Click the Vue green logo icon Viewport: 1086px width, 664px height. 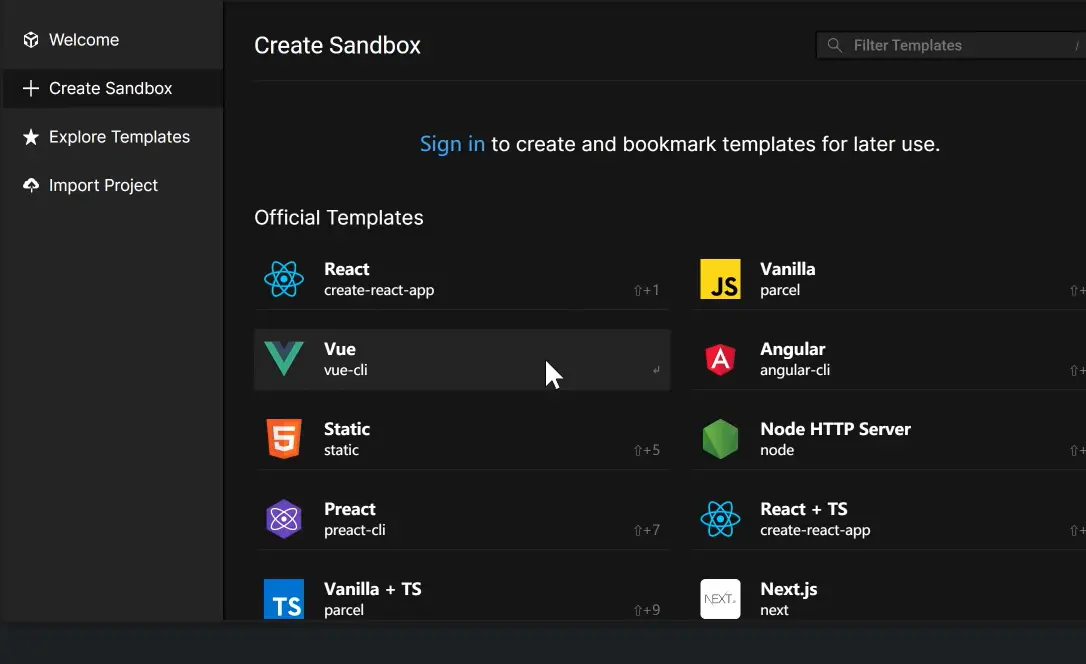(x=284, y=359)
